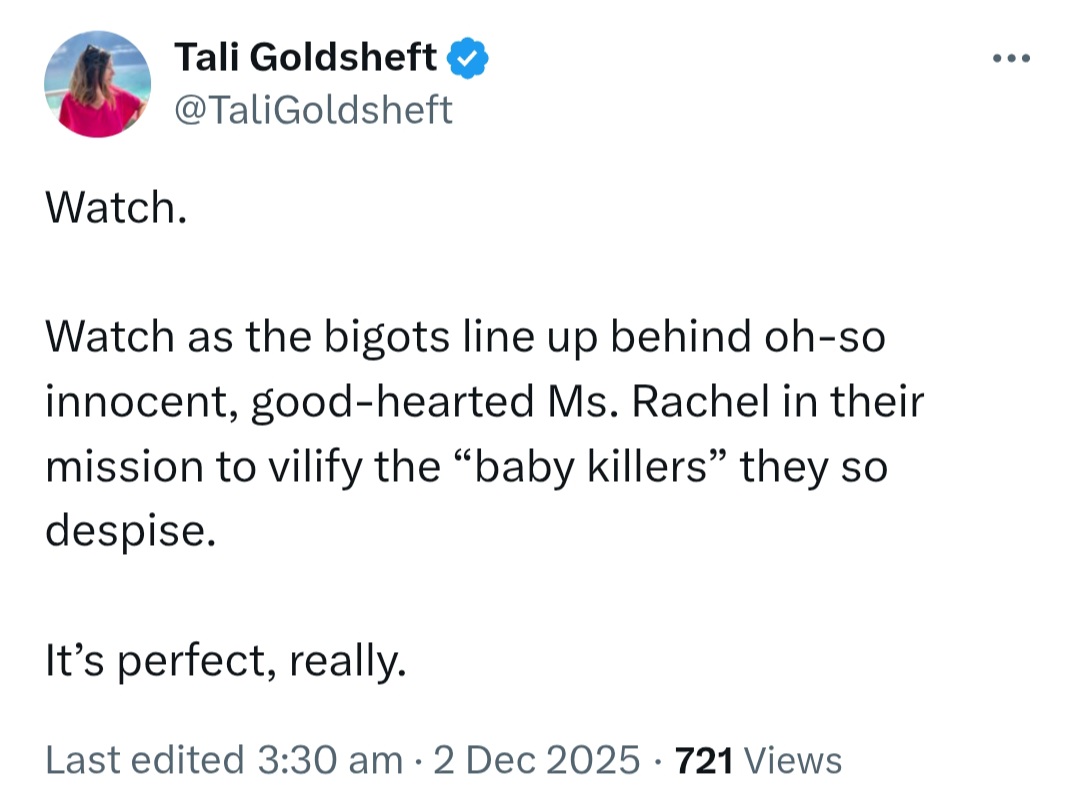Click the 3:30 am timestamp
The width and height of the screenshot is (1080, 809).
[330, 760]
